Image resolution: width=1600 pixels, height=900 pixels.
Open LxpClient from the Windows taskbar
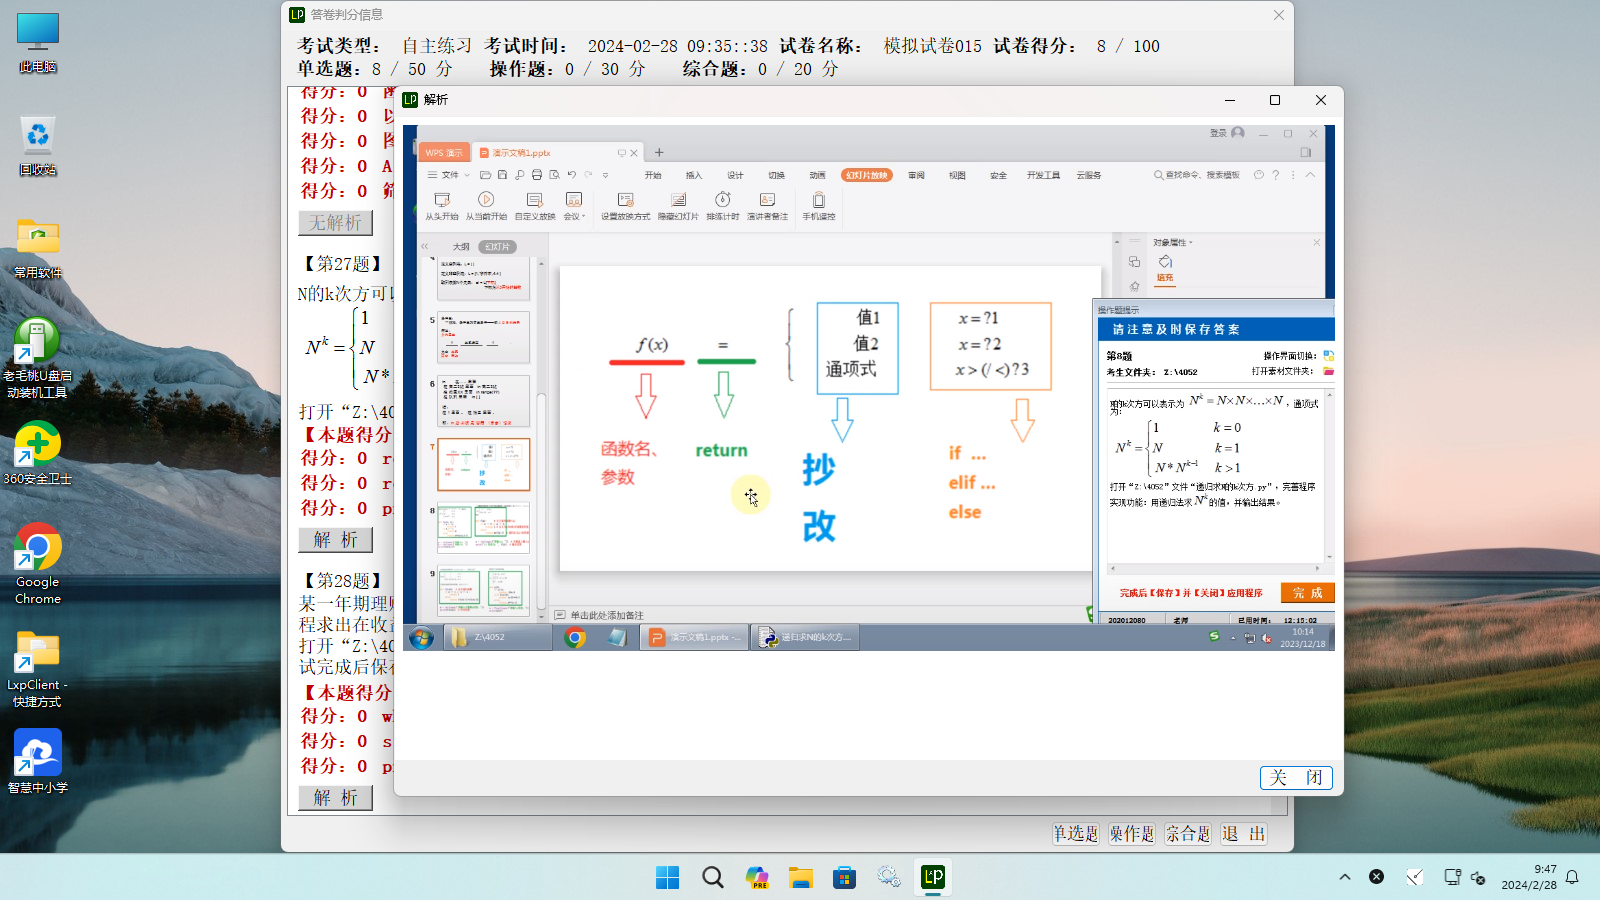click(x=932, y=877)
